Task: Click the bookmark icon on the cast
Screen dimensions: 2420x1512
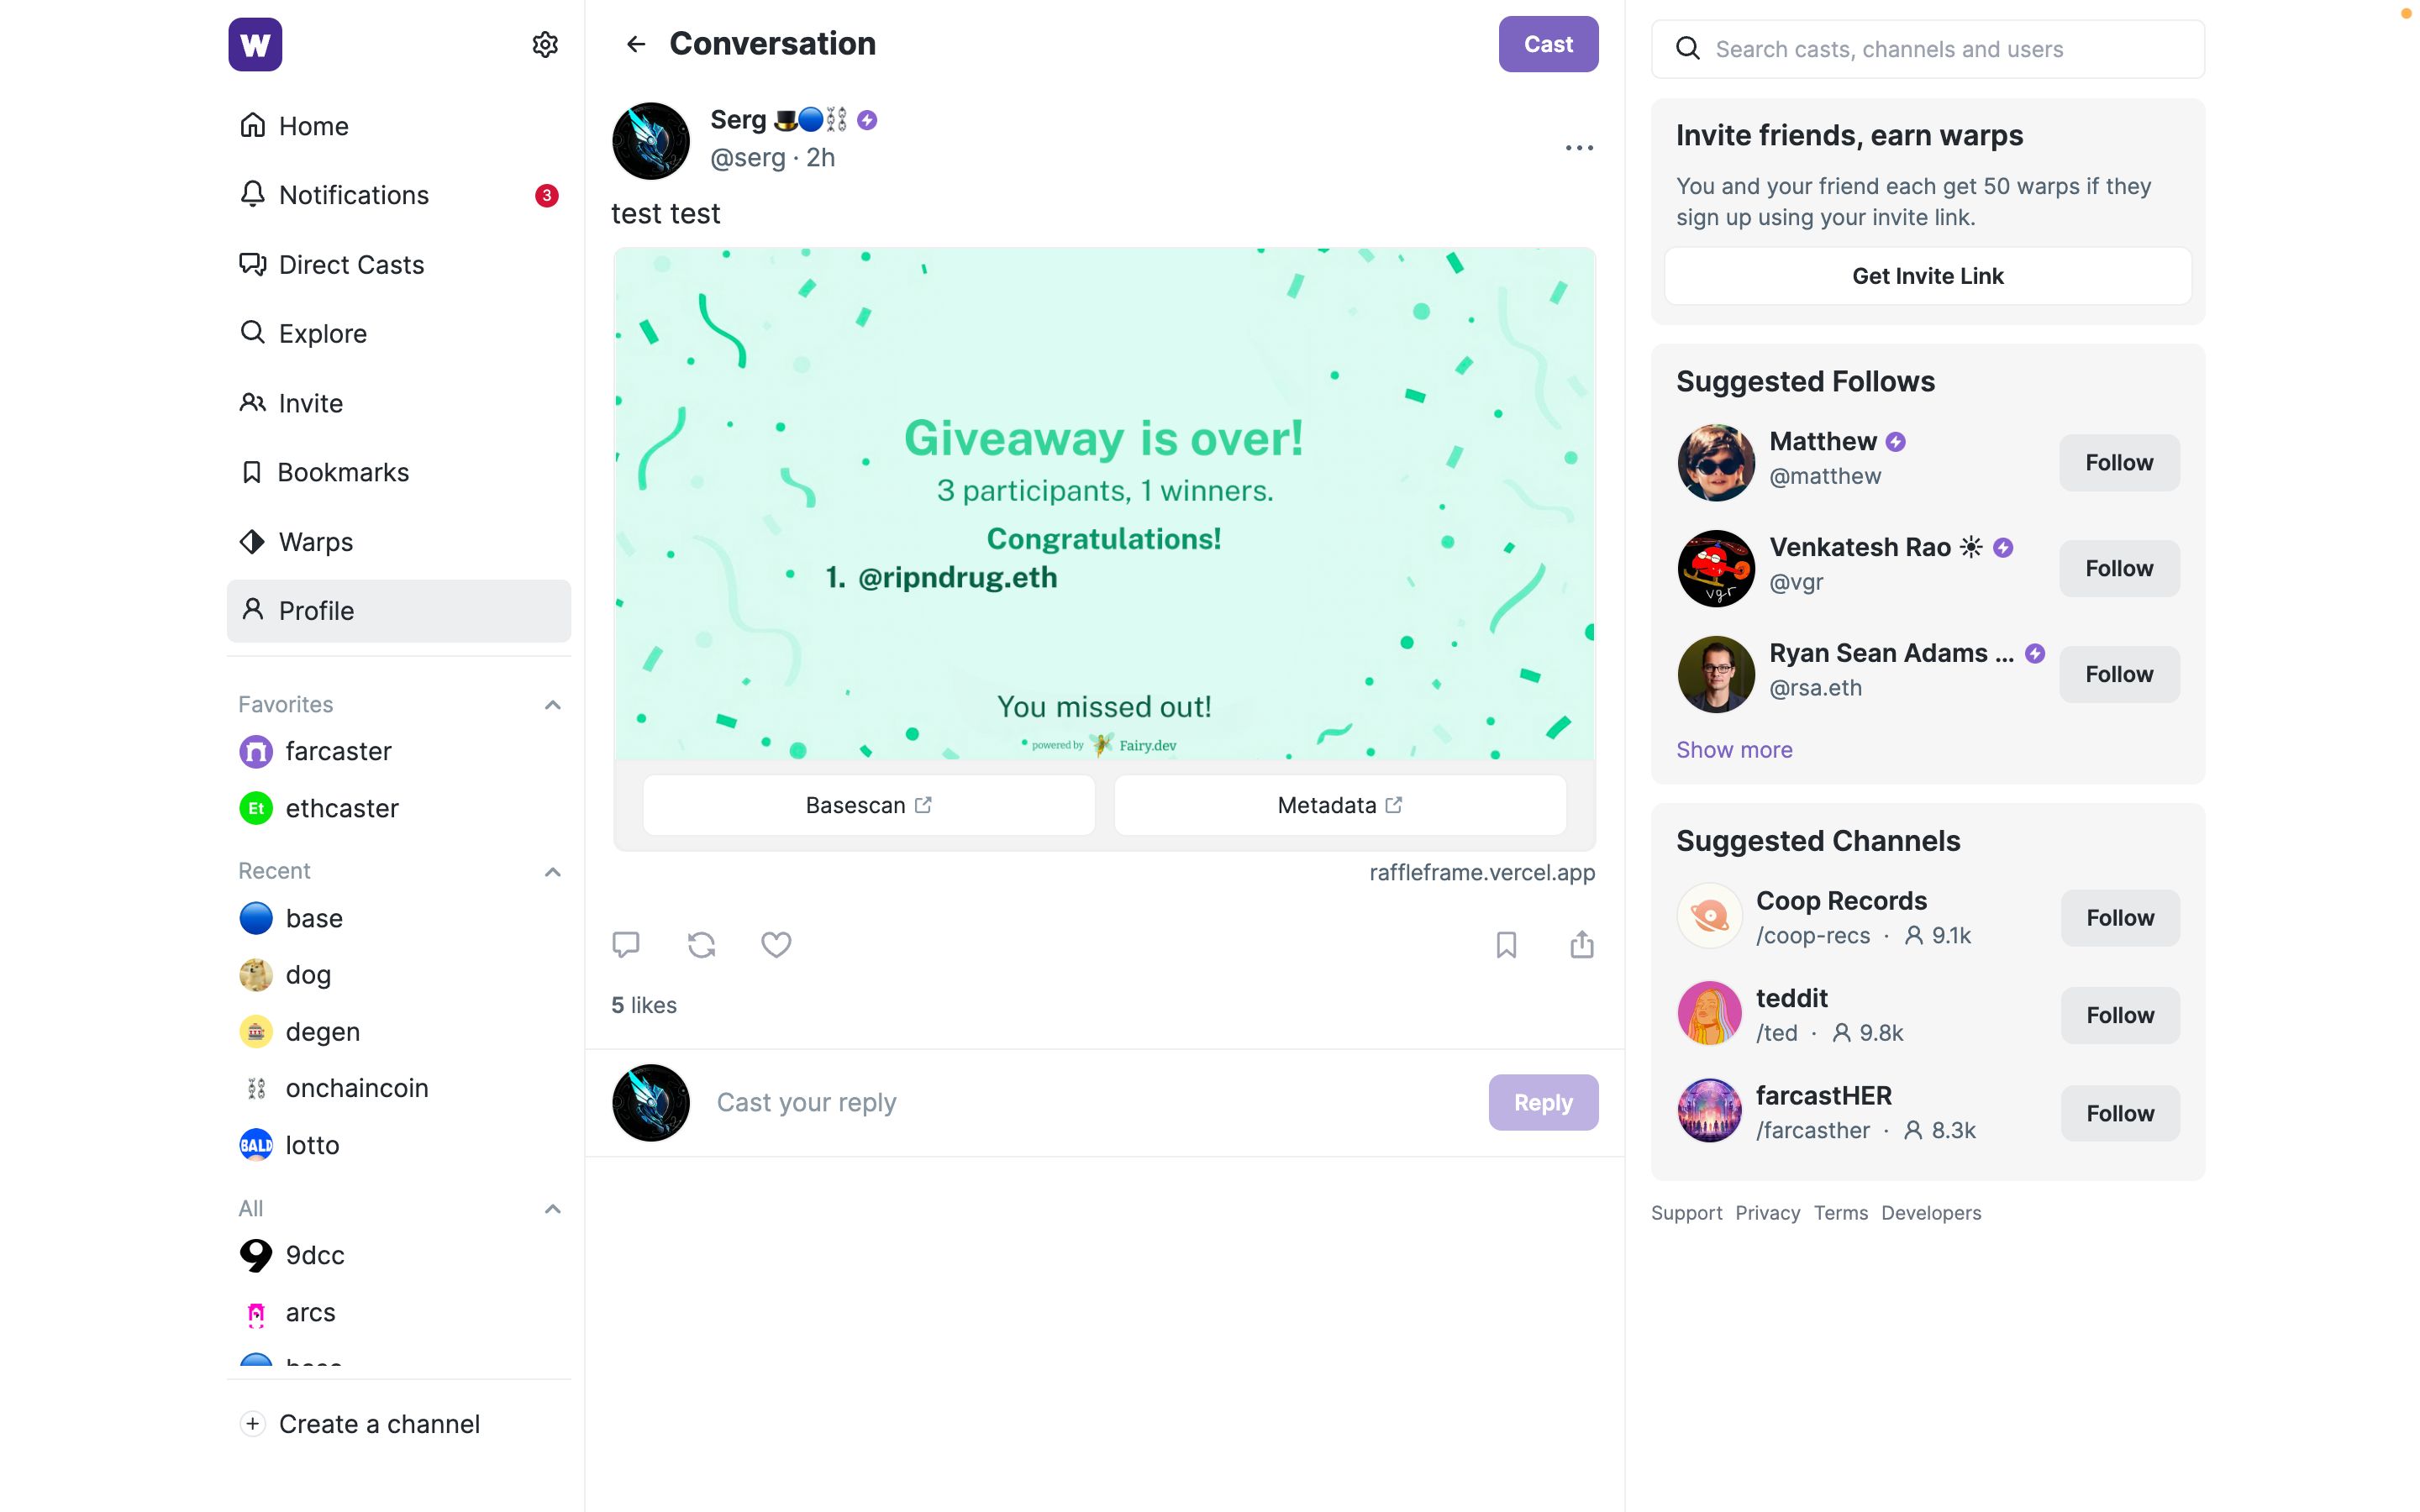Action: (1505, 944)
